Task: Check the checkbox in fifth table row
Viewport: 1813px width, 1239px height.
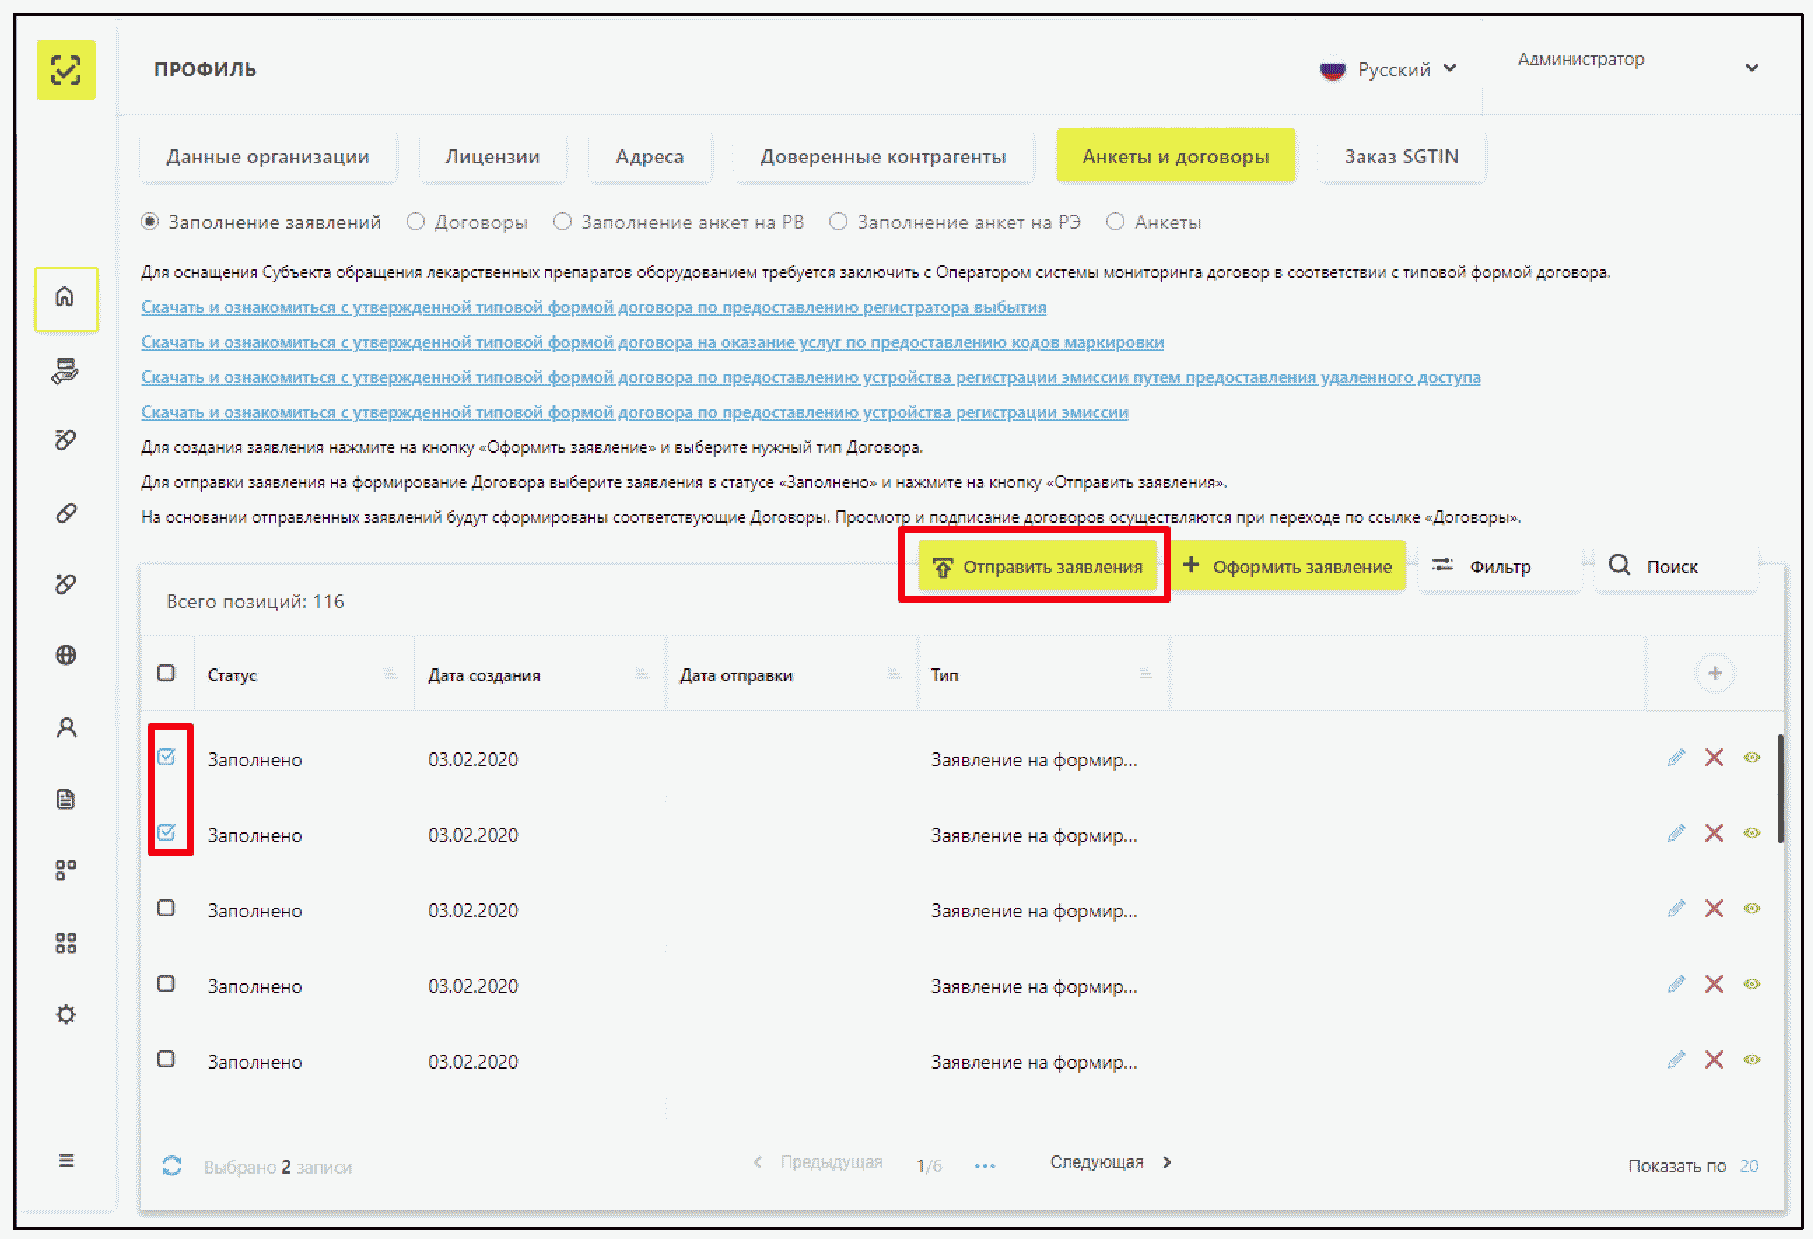Action: 166,1059
